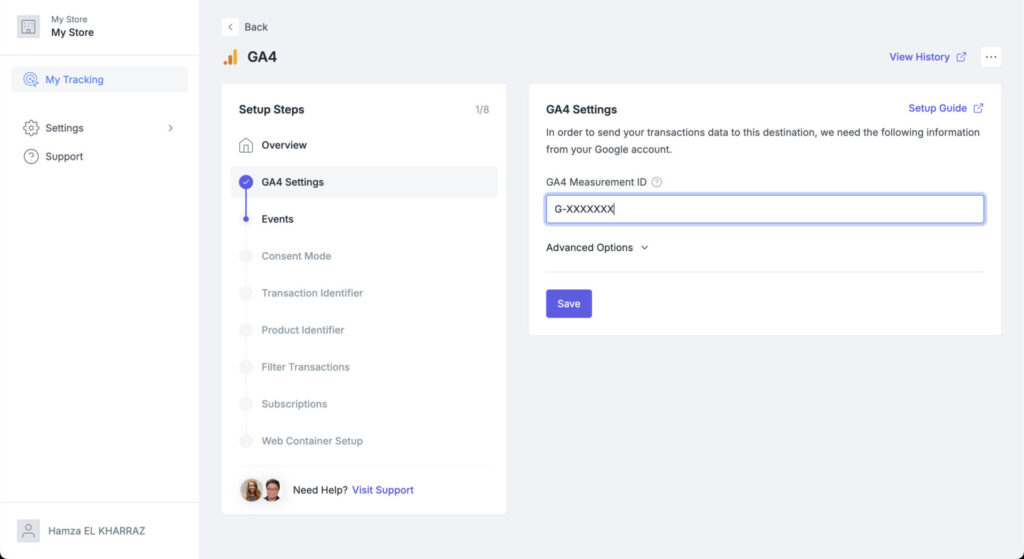
Task: Select the Consent Mode step
Action: point(296,256)
